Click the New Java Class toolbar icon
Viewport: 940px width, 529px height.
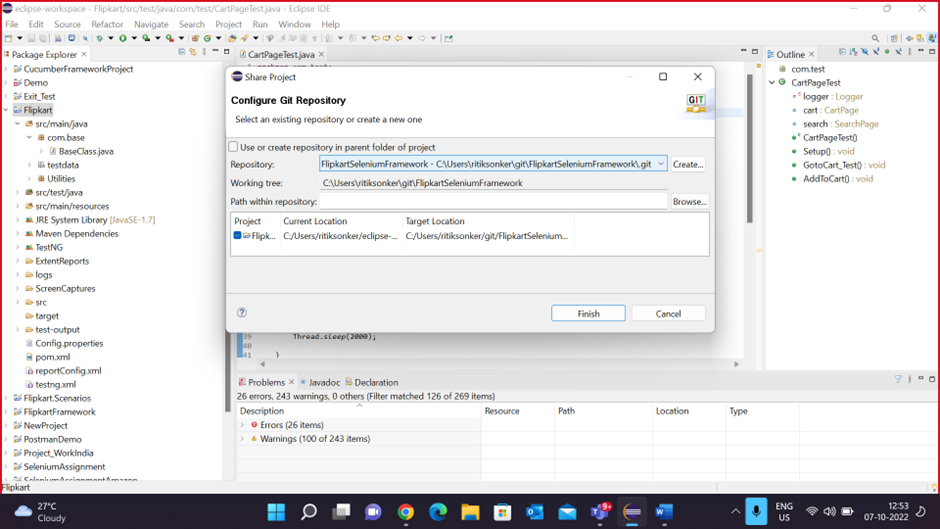[207, 38]
